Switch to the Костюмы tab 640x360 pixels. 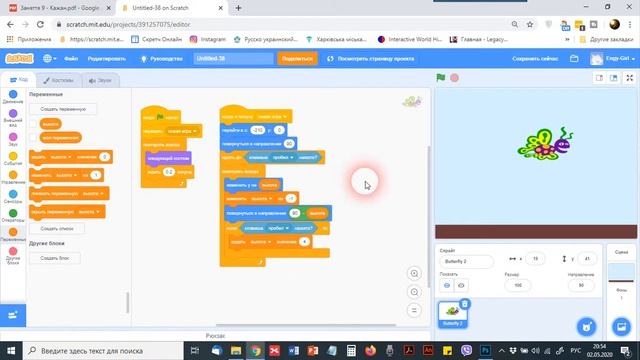[x=58, y=80]
